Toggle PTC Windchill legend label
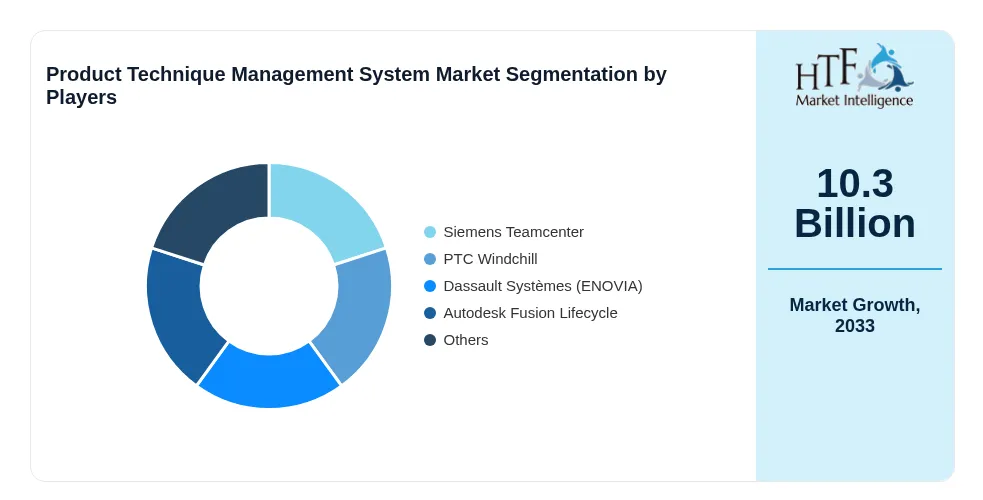 [490, 259]
